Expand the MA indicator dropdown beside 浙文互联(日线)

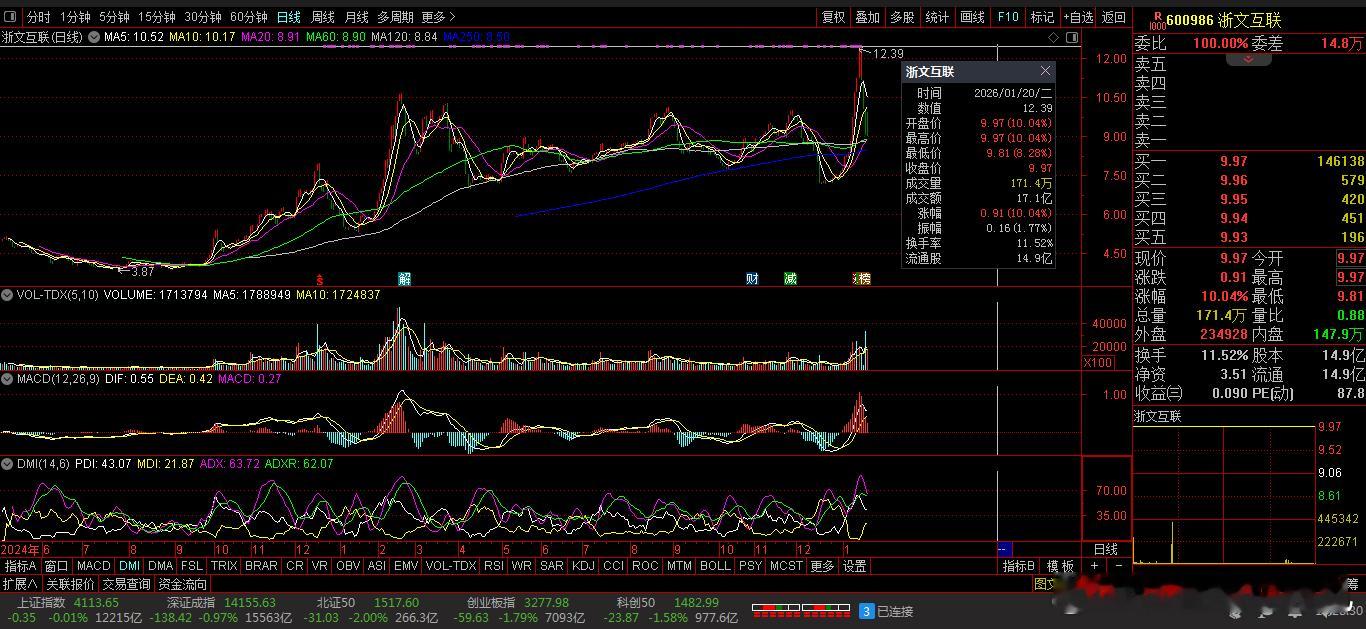(x=94, y=37)
